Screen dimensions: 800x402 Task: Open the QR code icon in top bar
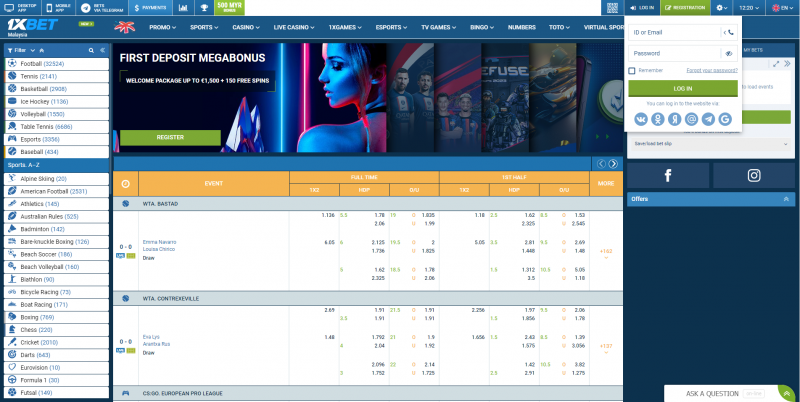pyautogui.click(x=612, y=8)
